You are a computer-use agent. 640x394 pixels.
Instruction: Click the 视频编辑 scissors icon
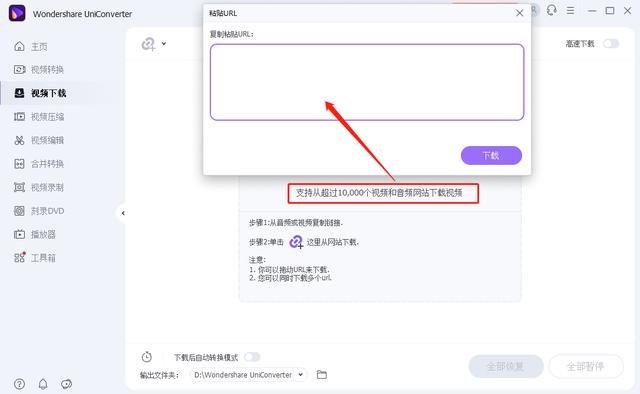(19, 140)
